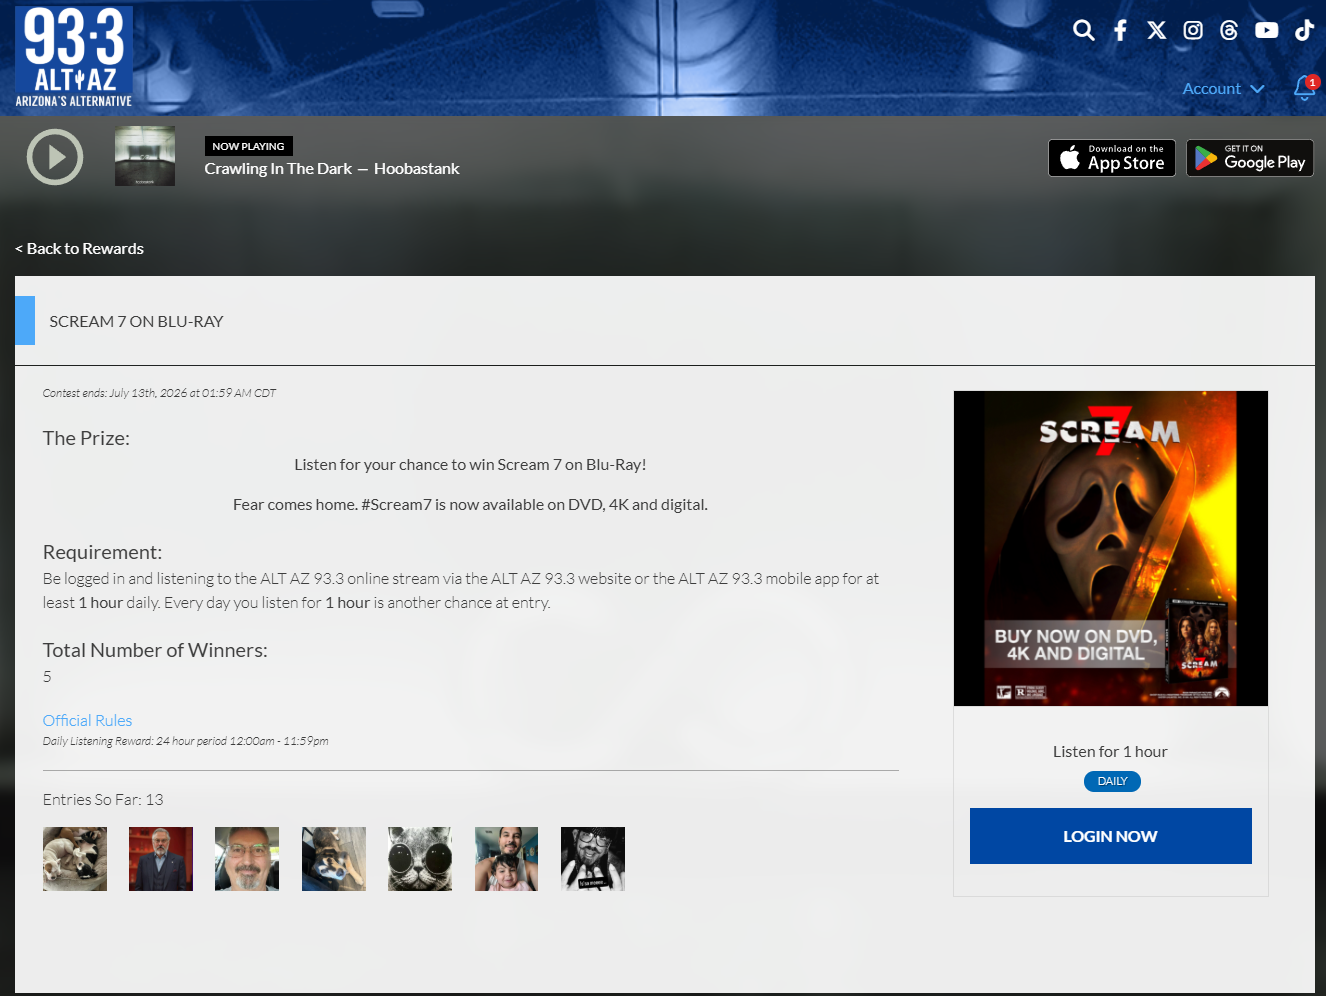The image size is (1326, 996).
Task: Play the live stream
Action: (55, 157)
